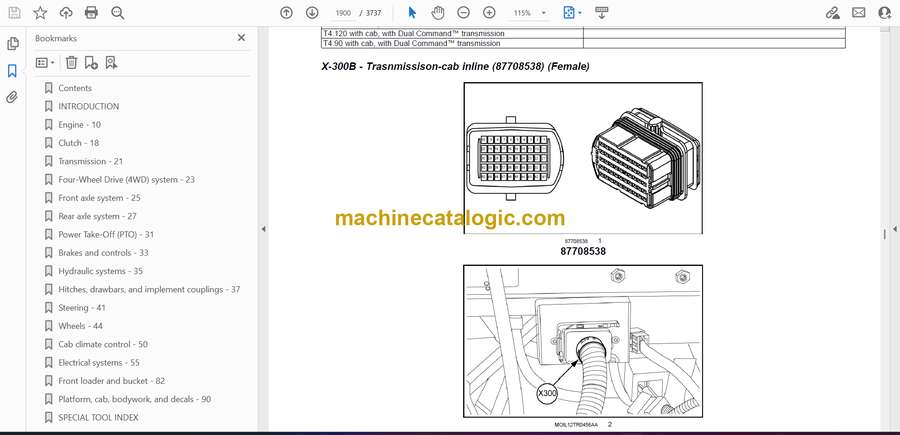Zoom in with the plus button

click(x=489, y=13)
